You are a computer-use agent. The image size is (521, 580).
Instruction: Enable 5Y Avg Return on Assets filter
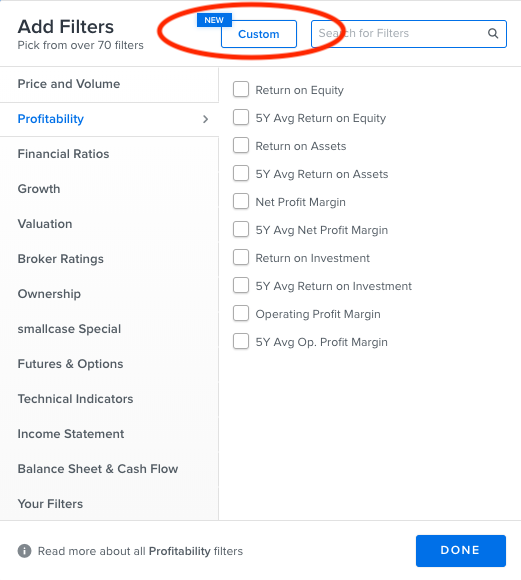pos(241,173)
